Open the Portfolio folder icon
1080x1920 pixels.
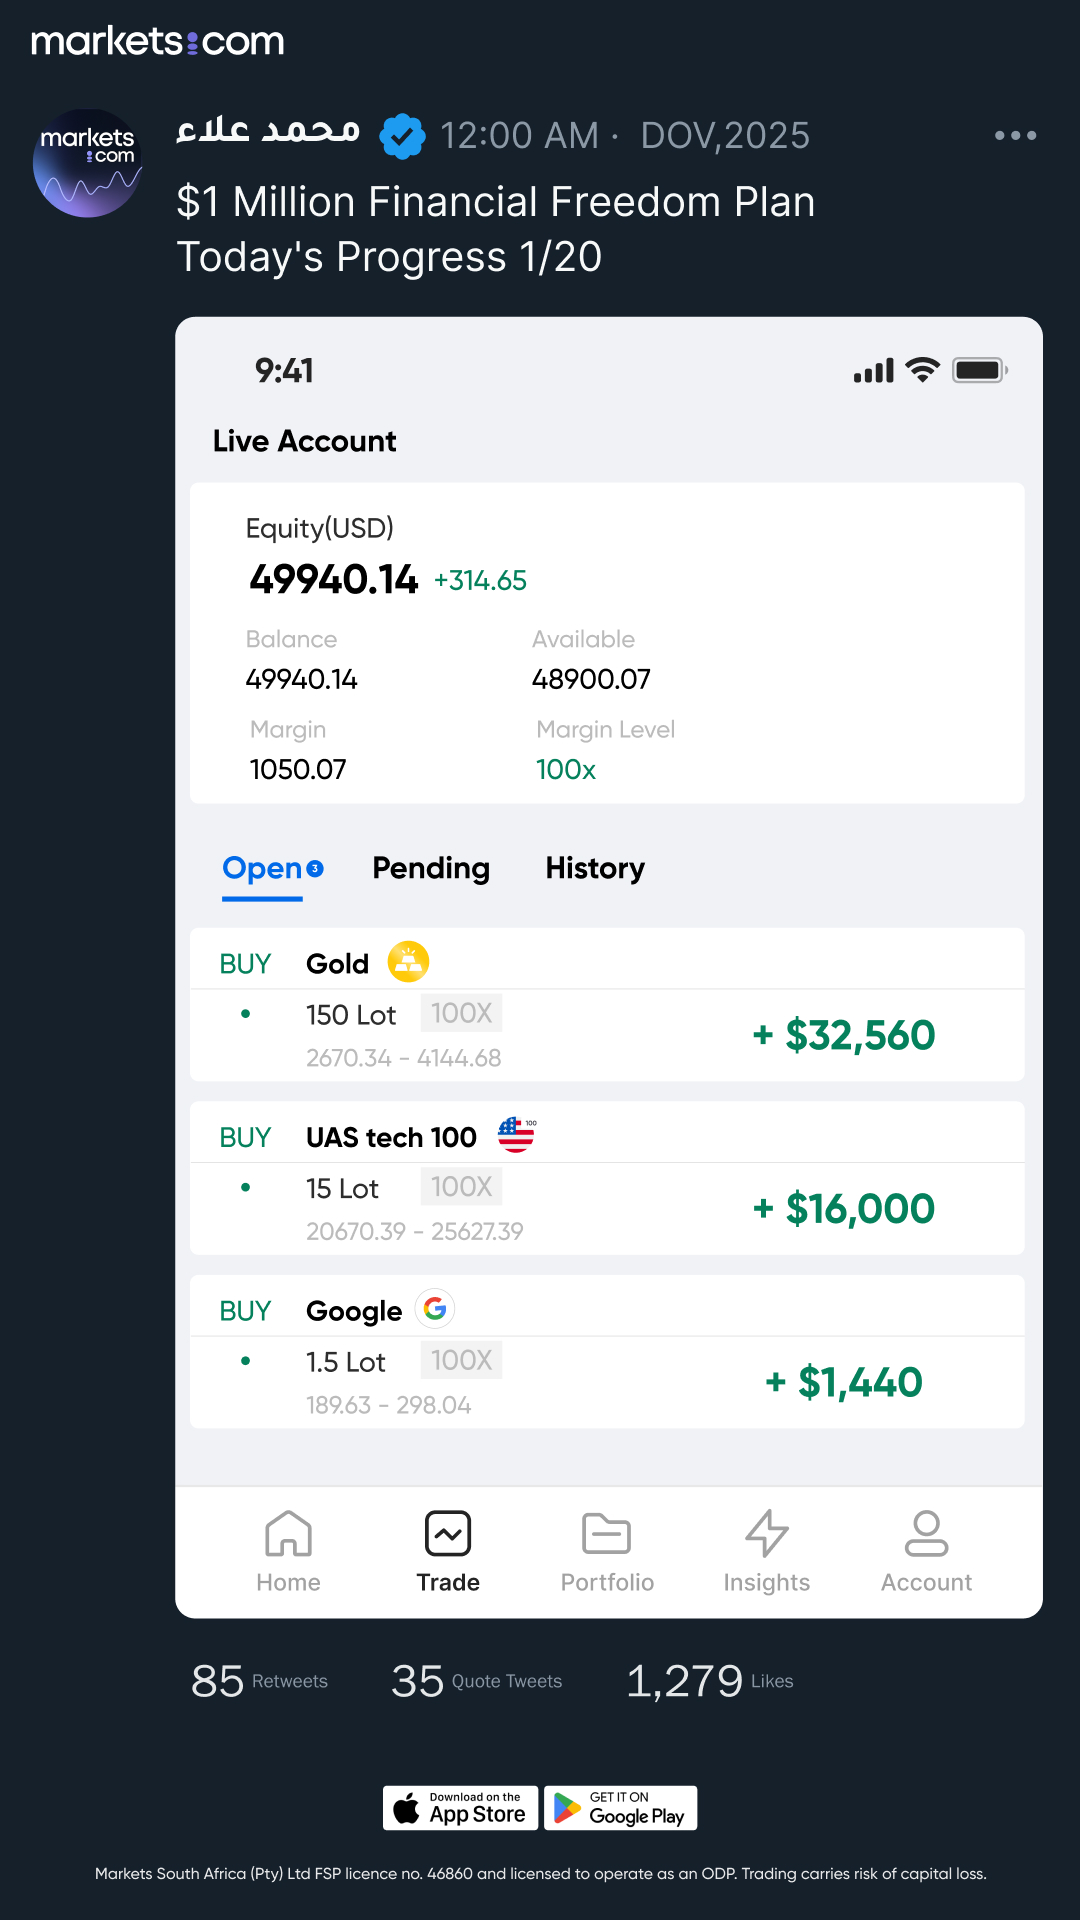point(606,1533)
